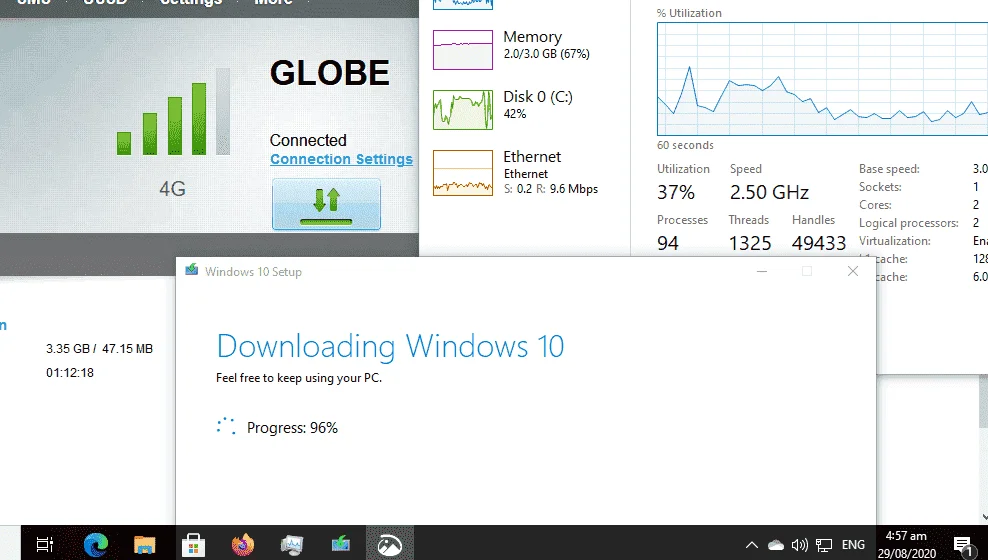Show hidden system tray icons

point(752,545)
